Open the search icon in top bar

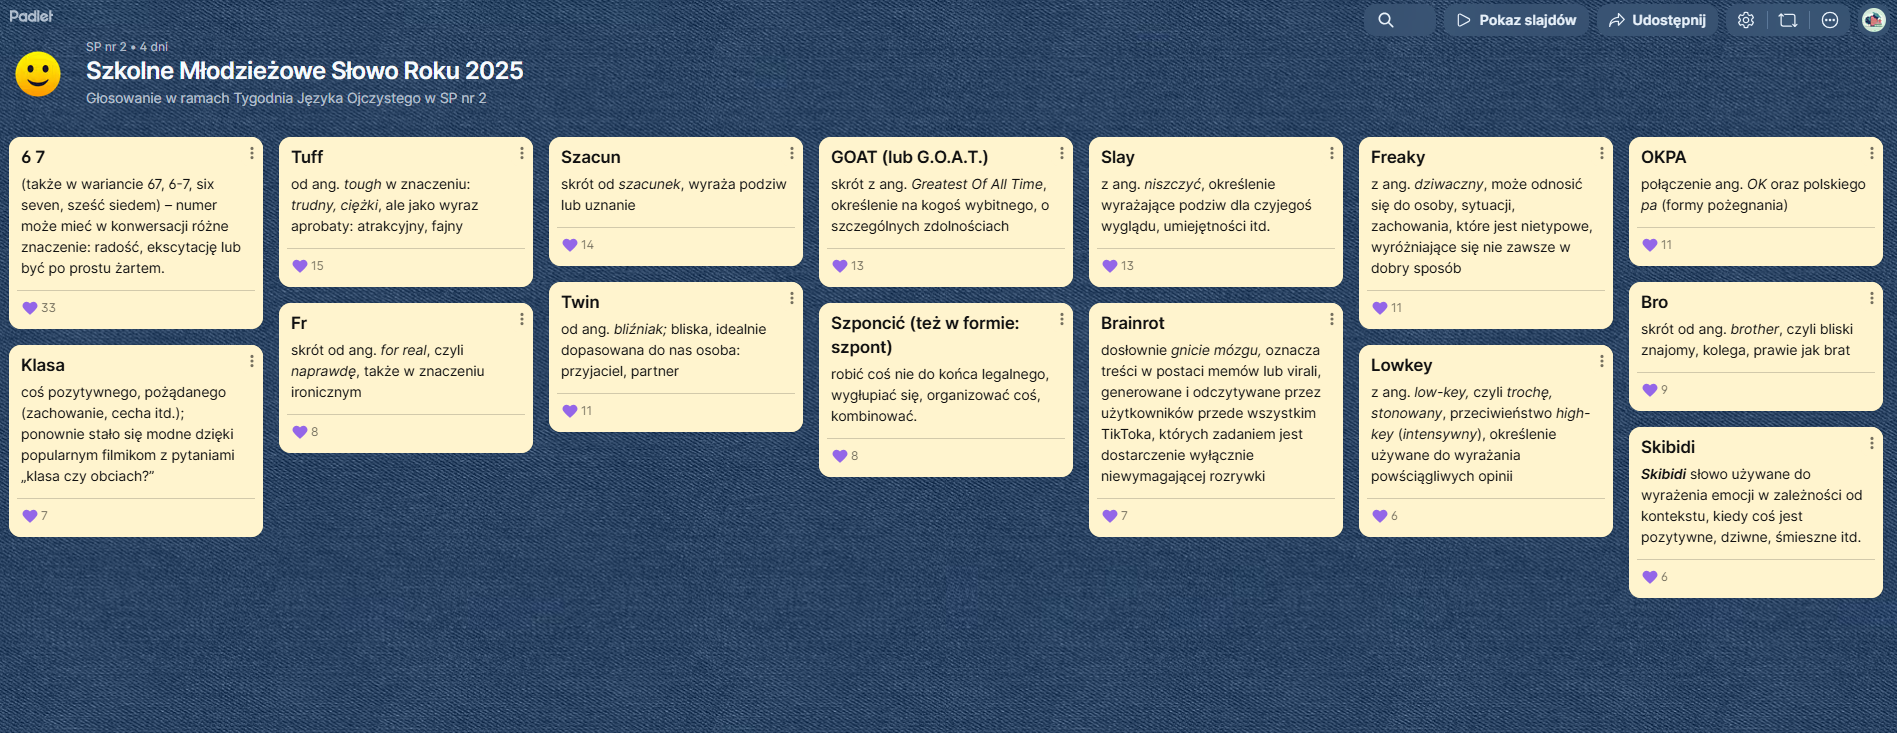tap(1386, 20)
